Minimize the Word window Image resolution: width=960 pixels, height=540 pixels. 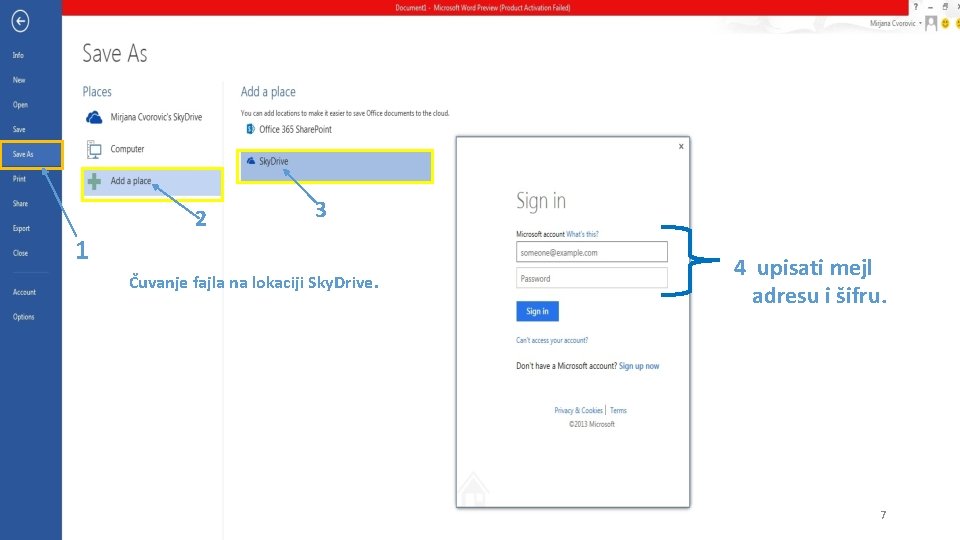pyautogui.click(x=931, y=7)
